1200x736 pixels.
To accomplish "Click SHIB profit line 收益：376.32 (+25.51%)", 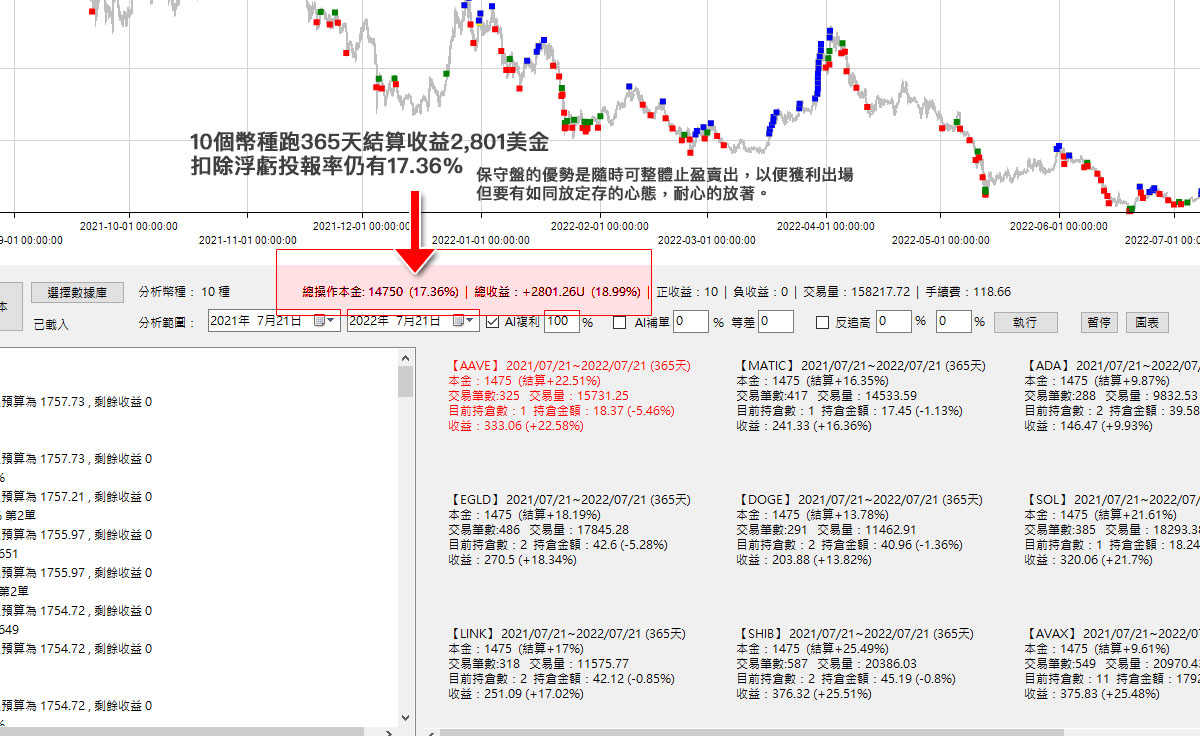I will click(804, 694).
